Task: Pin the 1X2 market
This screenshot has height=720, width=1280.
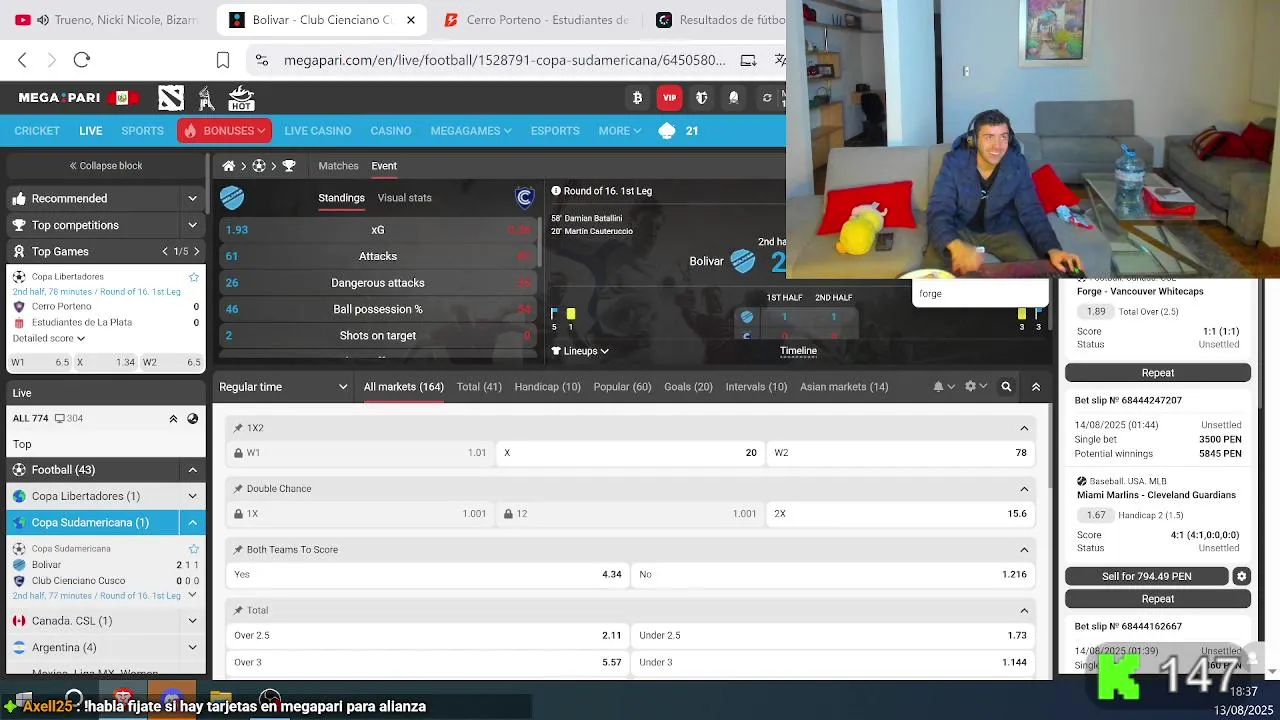Action: click(x=238, y=428)
